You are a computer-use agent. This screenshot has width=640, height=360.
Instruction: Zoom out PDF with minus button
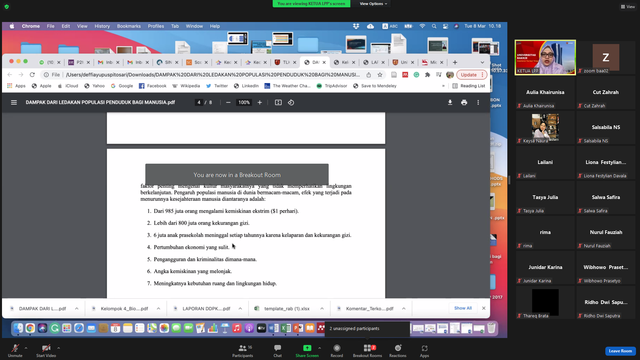(228, 102)
